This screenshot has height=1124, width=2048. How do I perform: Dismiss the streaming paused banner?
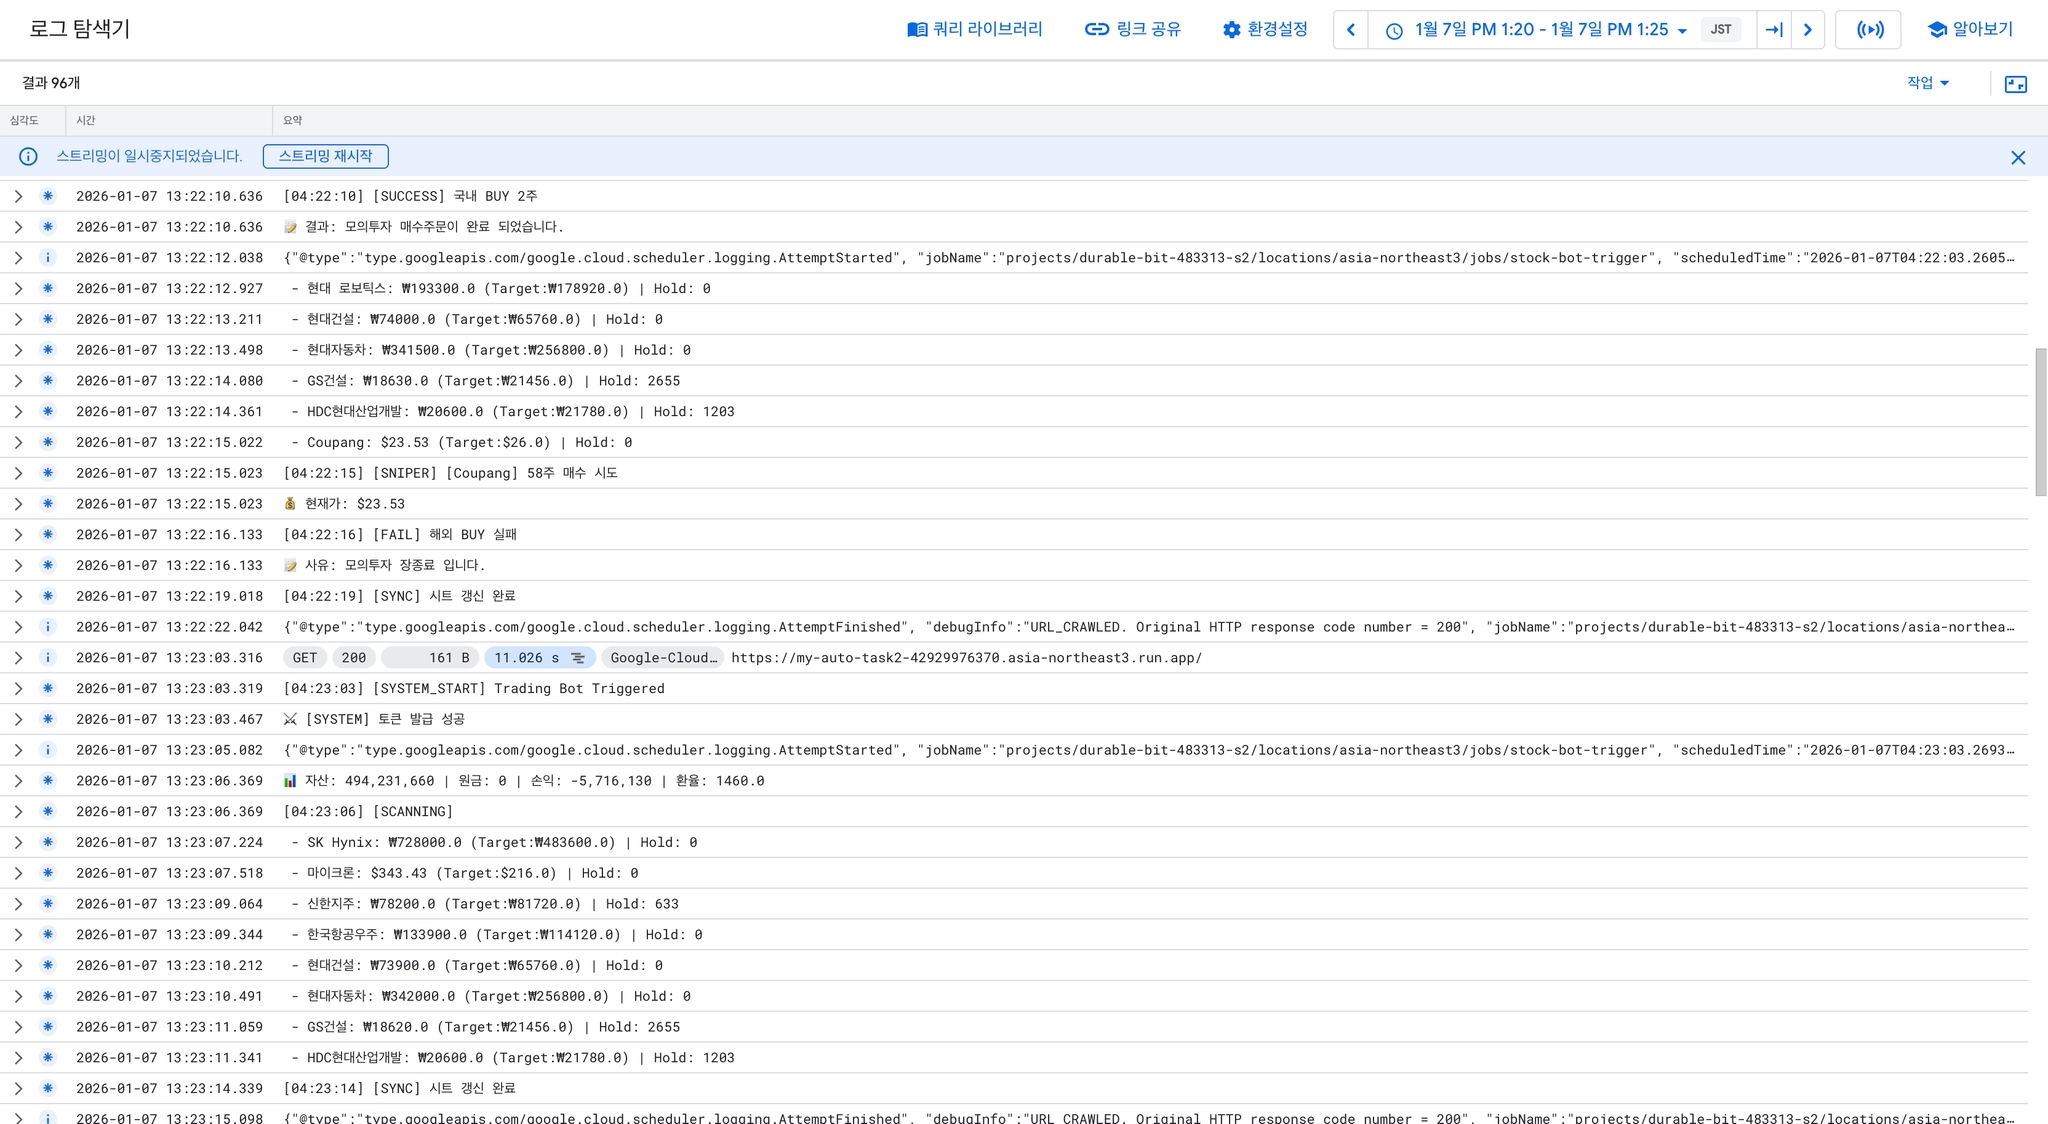click(x=2017, y=157)
